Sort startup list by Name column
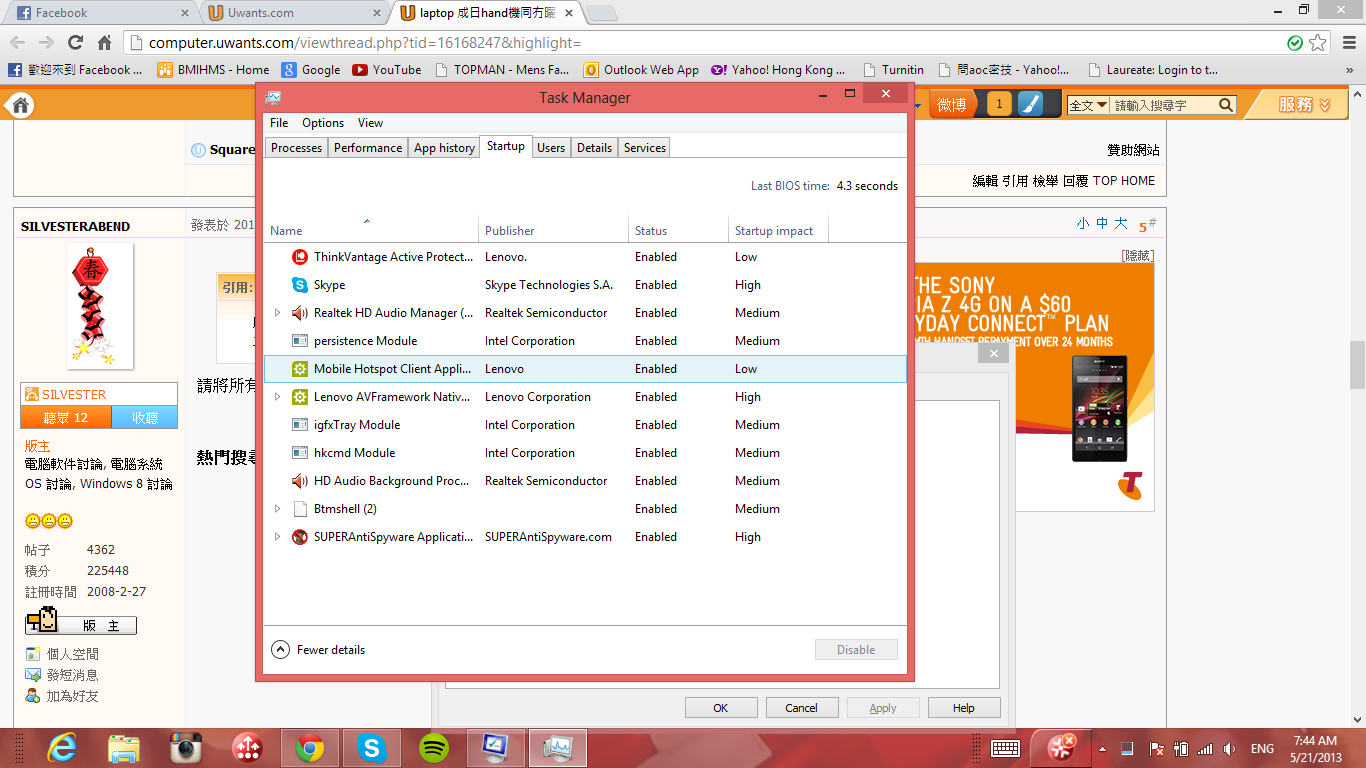Viewport: 1366px width, 768px height. [x=371, y=230]
